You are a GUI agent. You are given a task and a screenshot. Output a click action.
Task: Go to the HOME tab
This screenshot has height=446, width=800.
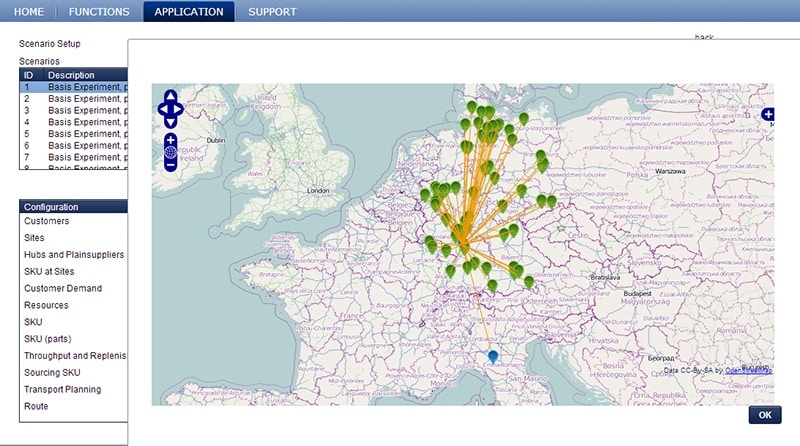click(x=29, y=12)
